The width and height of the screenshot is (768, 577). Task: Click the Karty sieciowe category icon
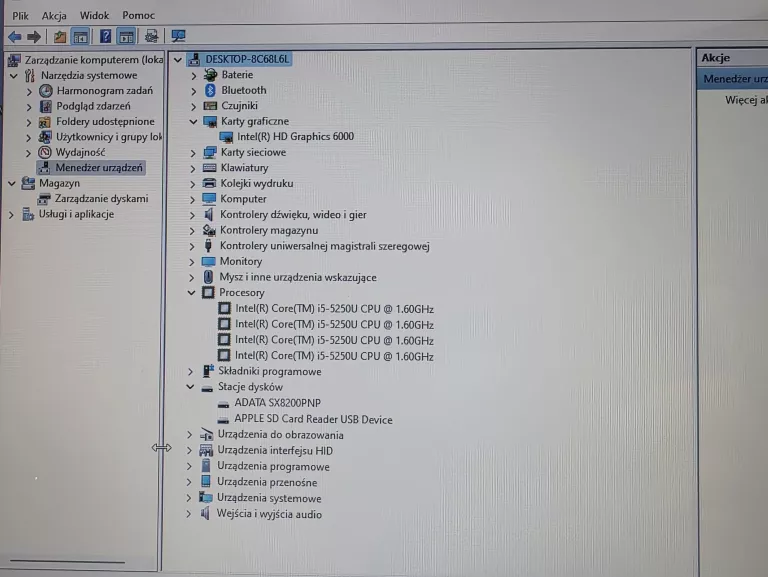pyautogui.click(x=210, y=152)
